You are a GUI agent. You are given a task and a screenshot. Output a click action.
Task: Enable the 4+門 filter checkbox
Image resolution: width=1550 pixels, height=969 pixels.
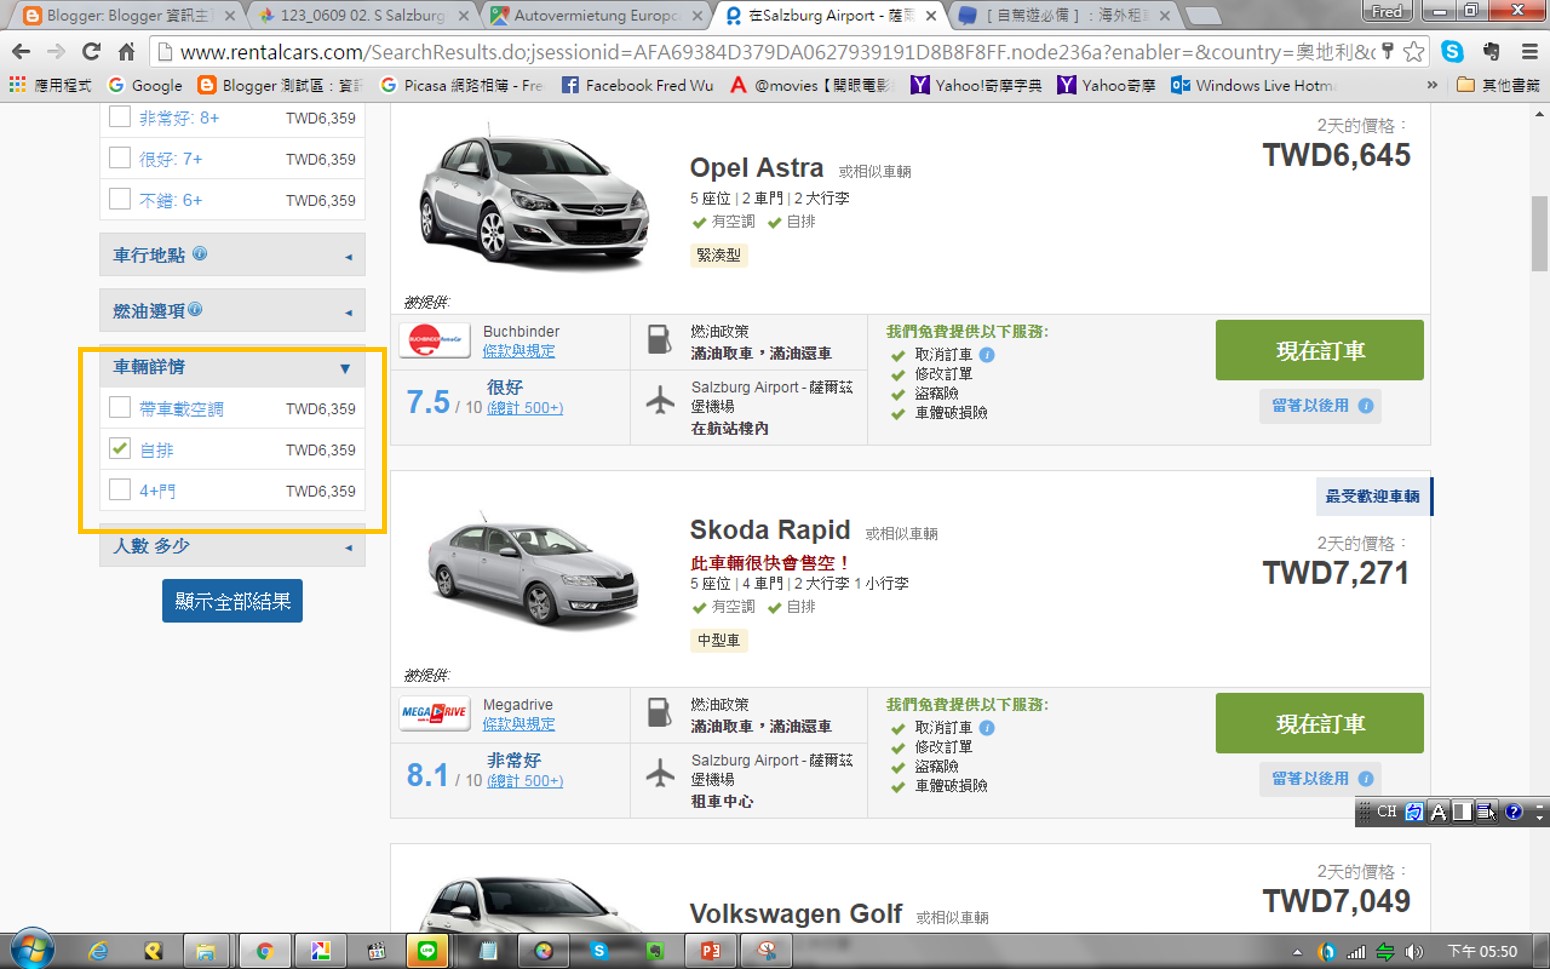click(120, 489)
